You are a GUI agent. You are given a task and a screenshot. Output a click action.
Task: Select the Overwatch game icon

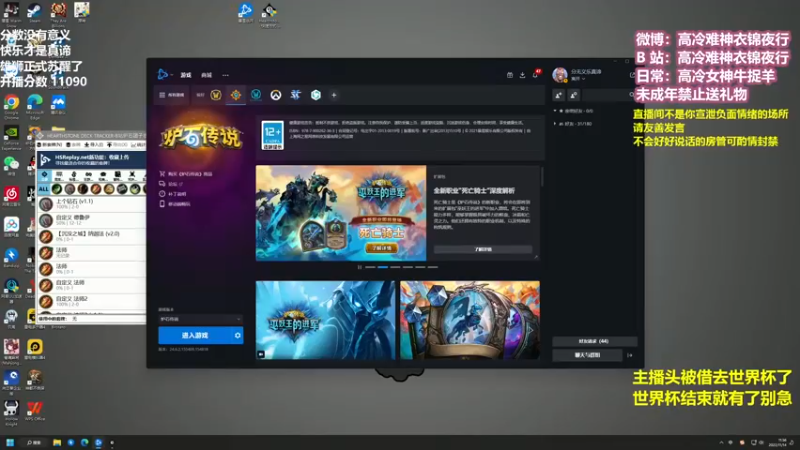[276, 95]
